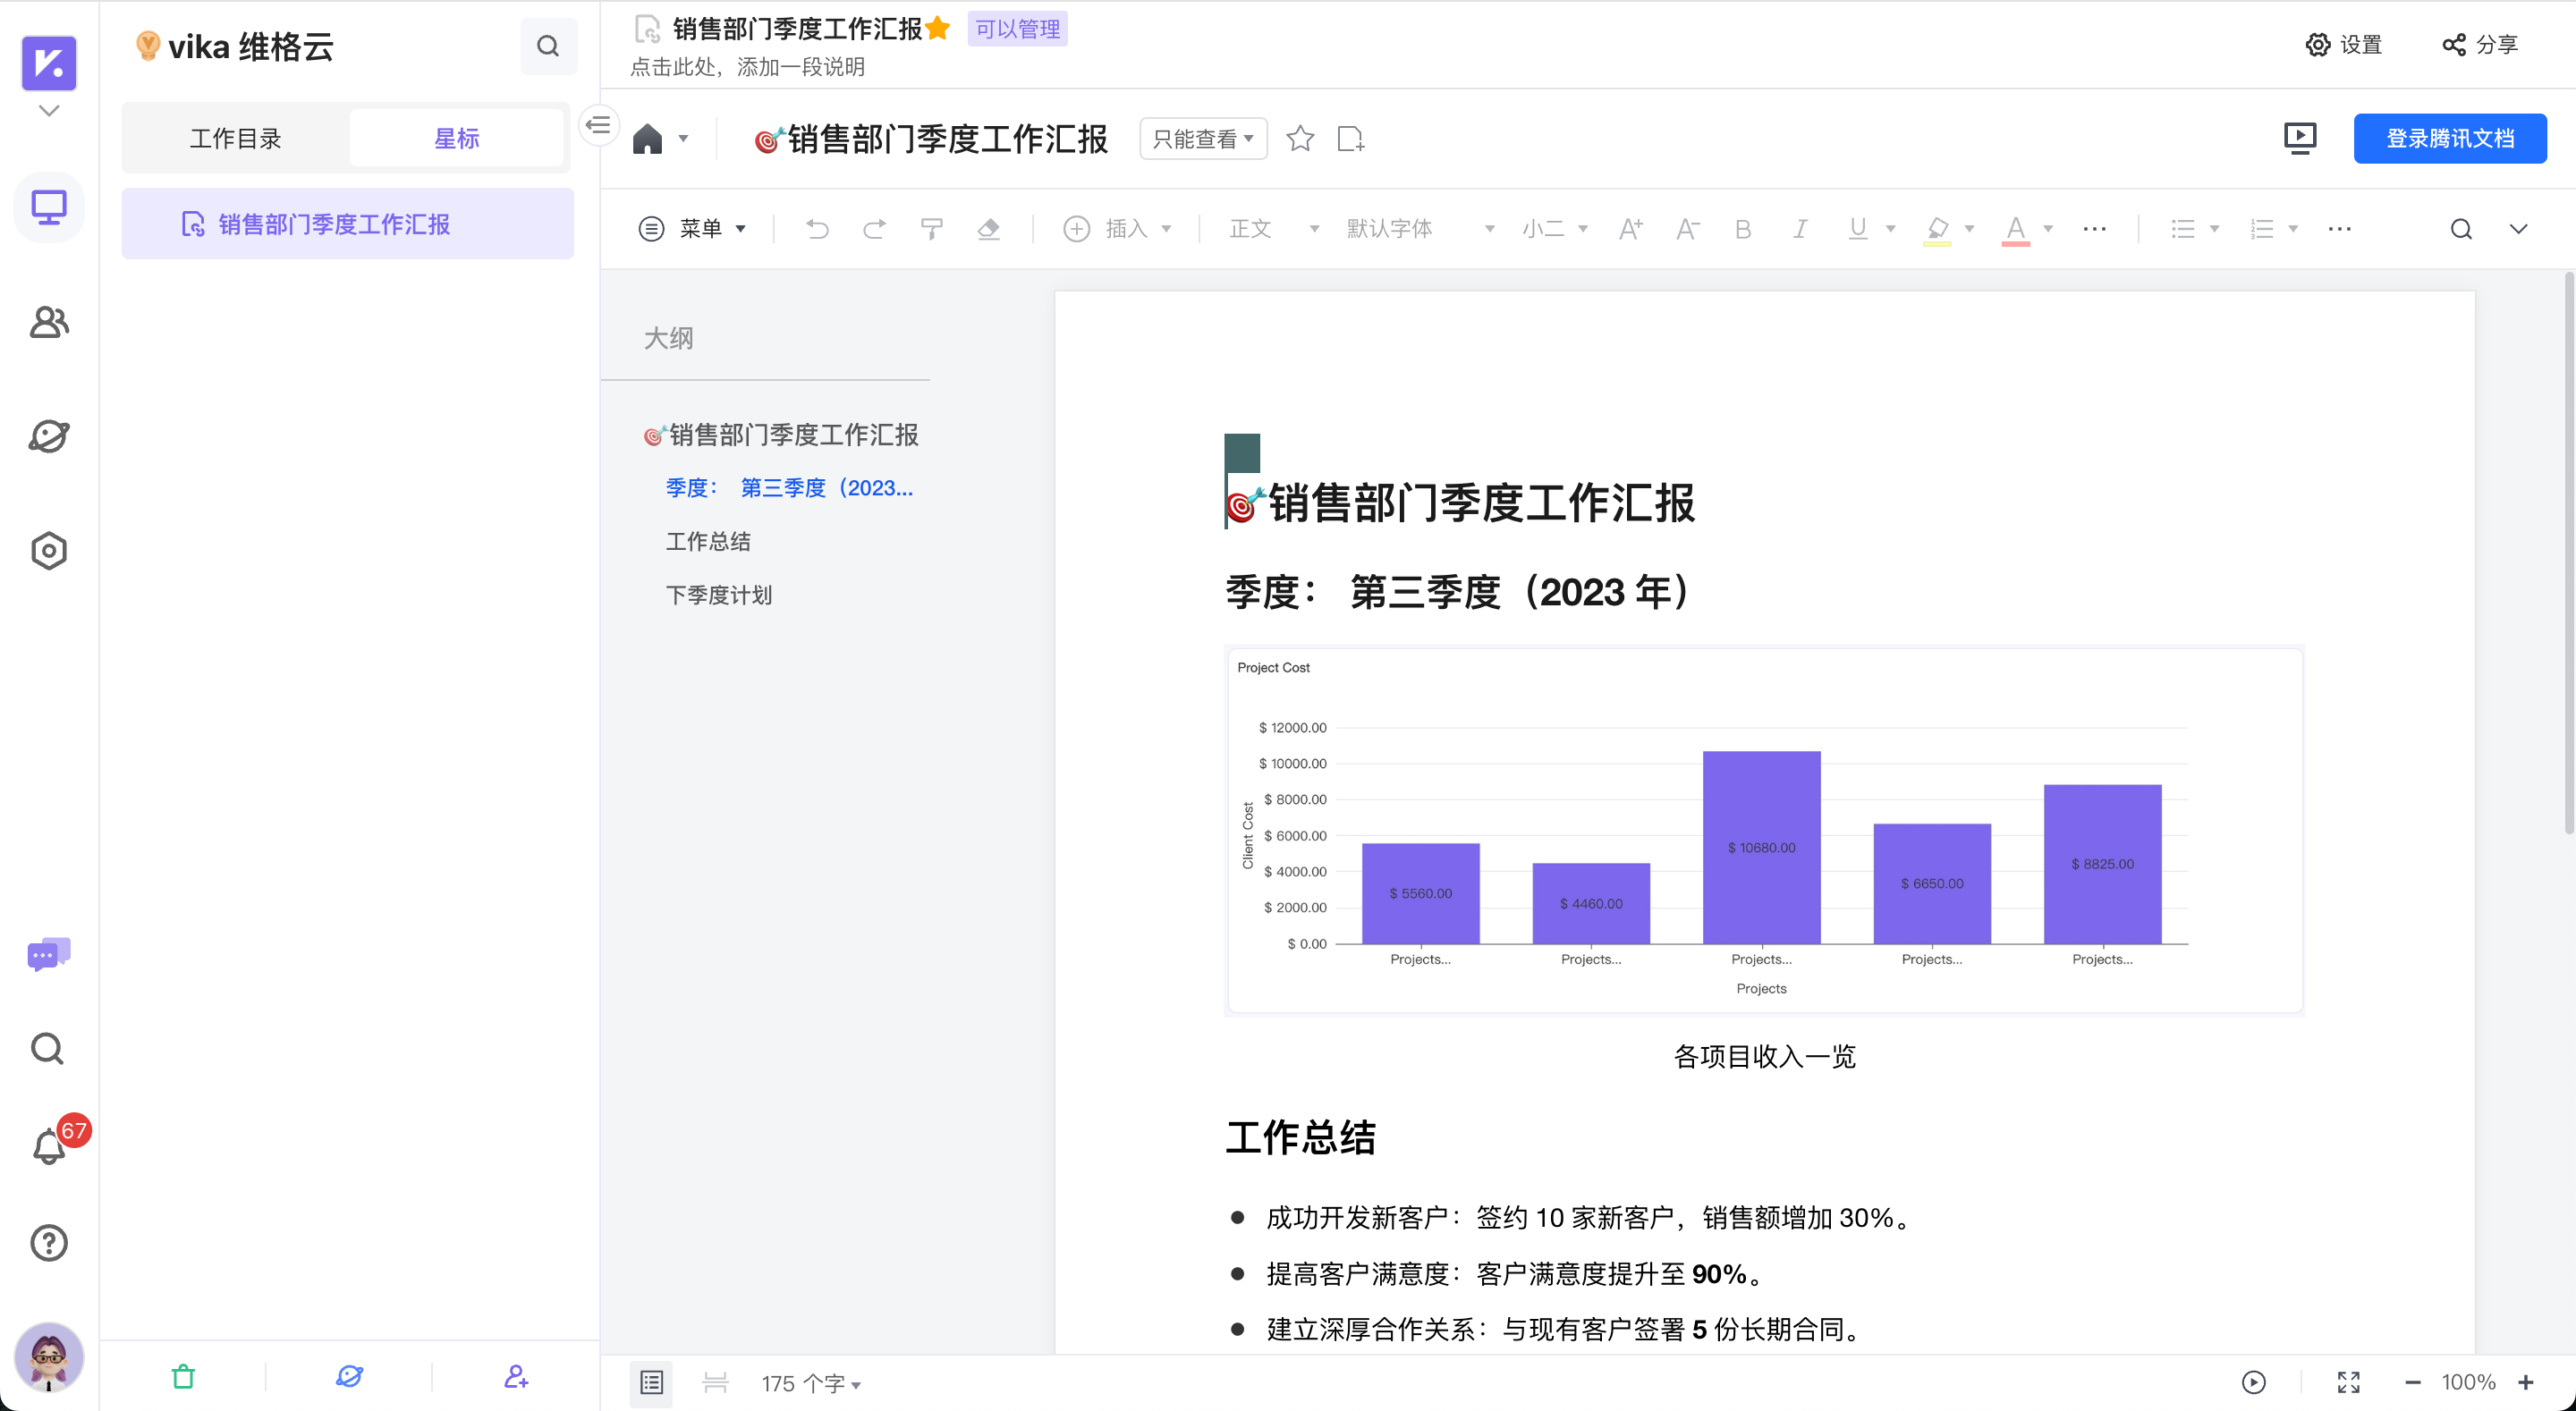This screenshot has height=1411, width=2576.
Task: Select the format painter tool
Action: 931,228
